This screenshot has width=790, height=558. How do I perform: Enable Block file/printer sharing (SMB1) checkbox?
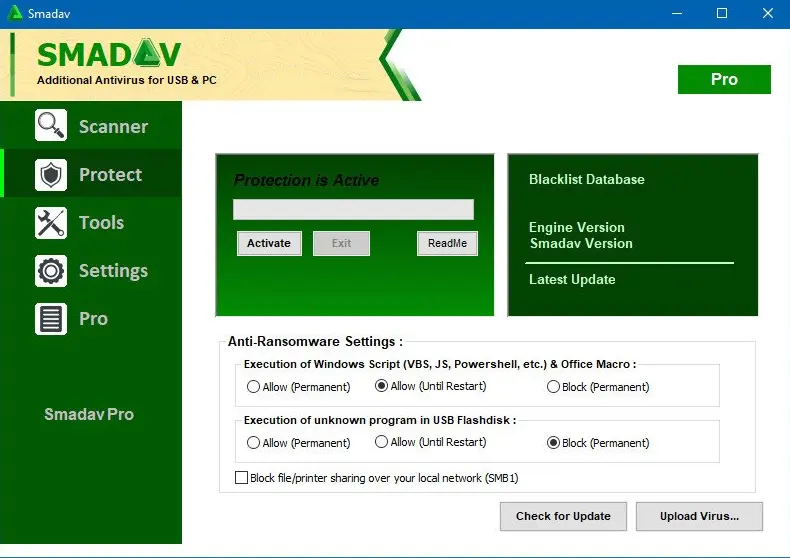(241, 477)
